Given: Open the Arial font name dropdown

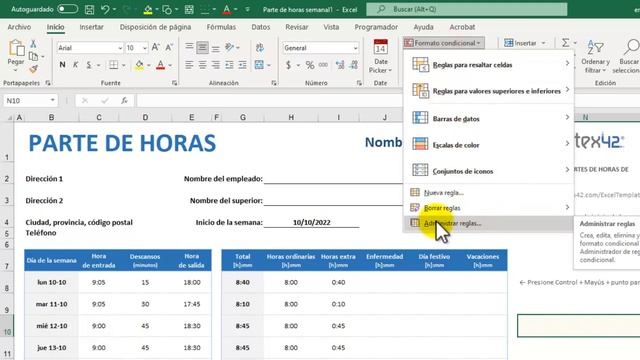Looking at the screenshot, I should coord(120,48).
